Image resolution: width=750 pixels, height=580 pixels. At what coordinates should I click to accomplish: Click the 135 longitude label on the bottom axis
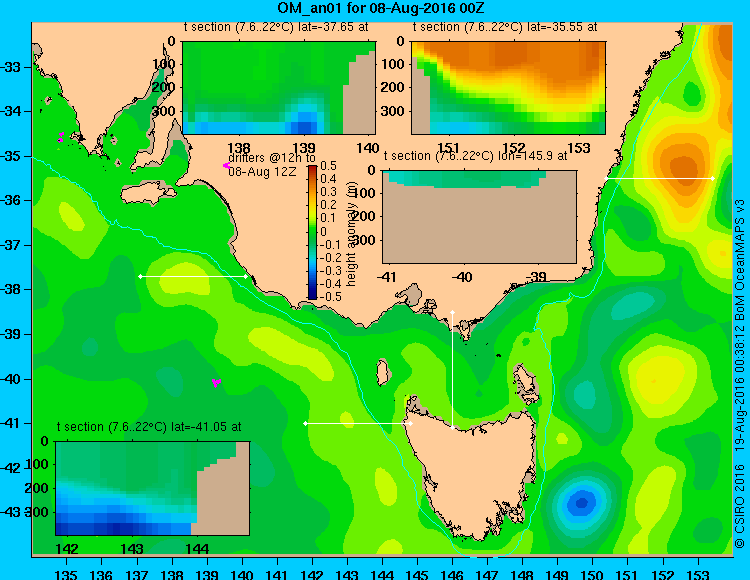[x=66, y=574]
